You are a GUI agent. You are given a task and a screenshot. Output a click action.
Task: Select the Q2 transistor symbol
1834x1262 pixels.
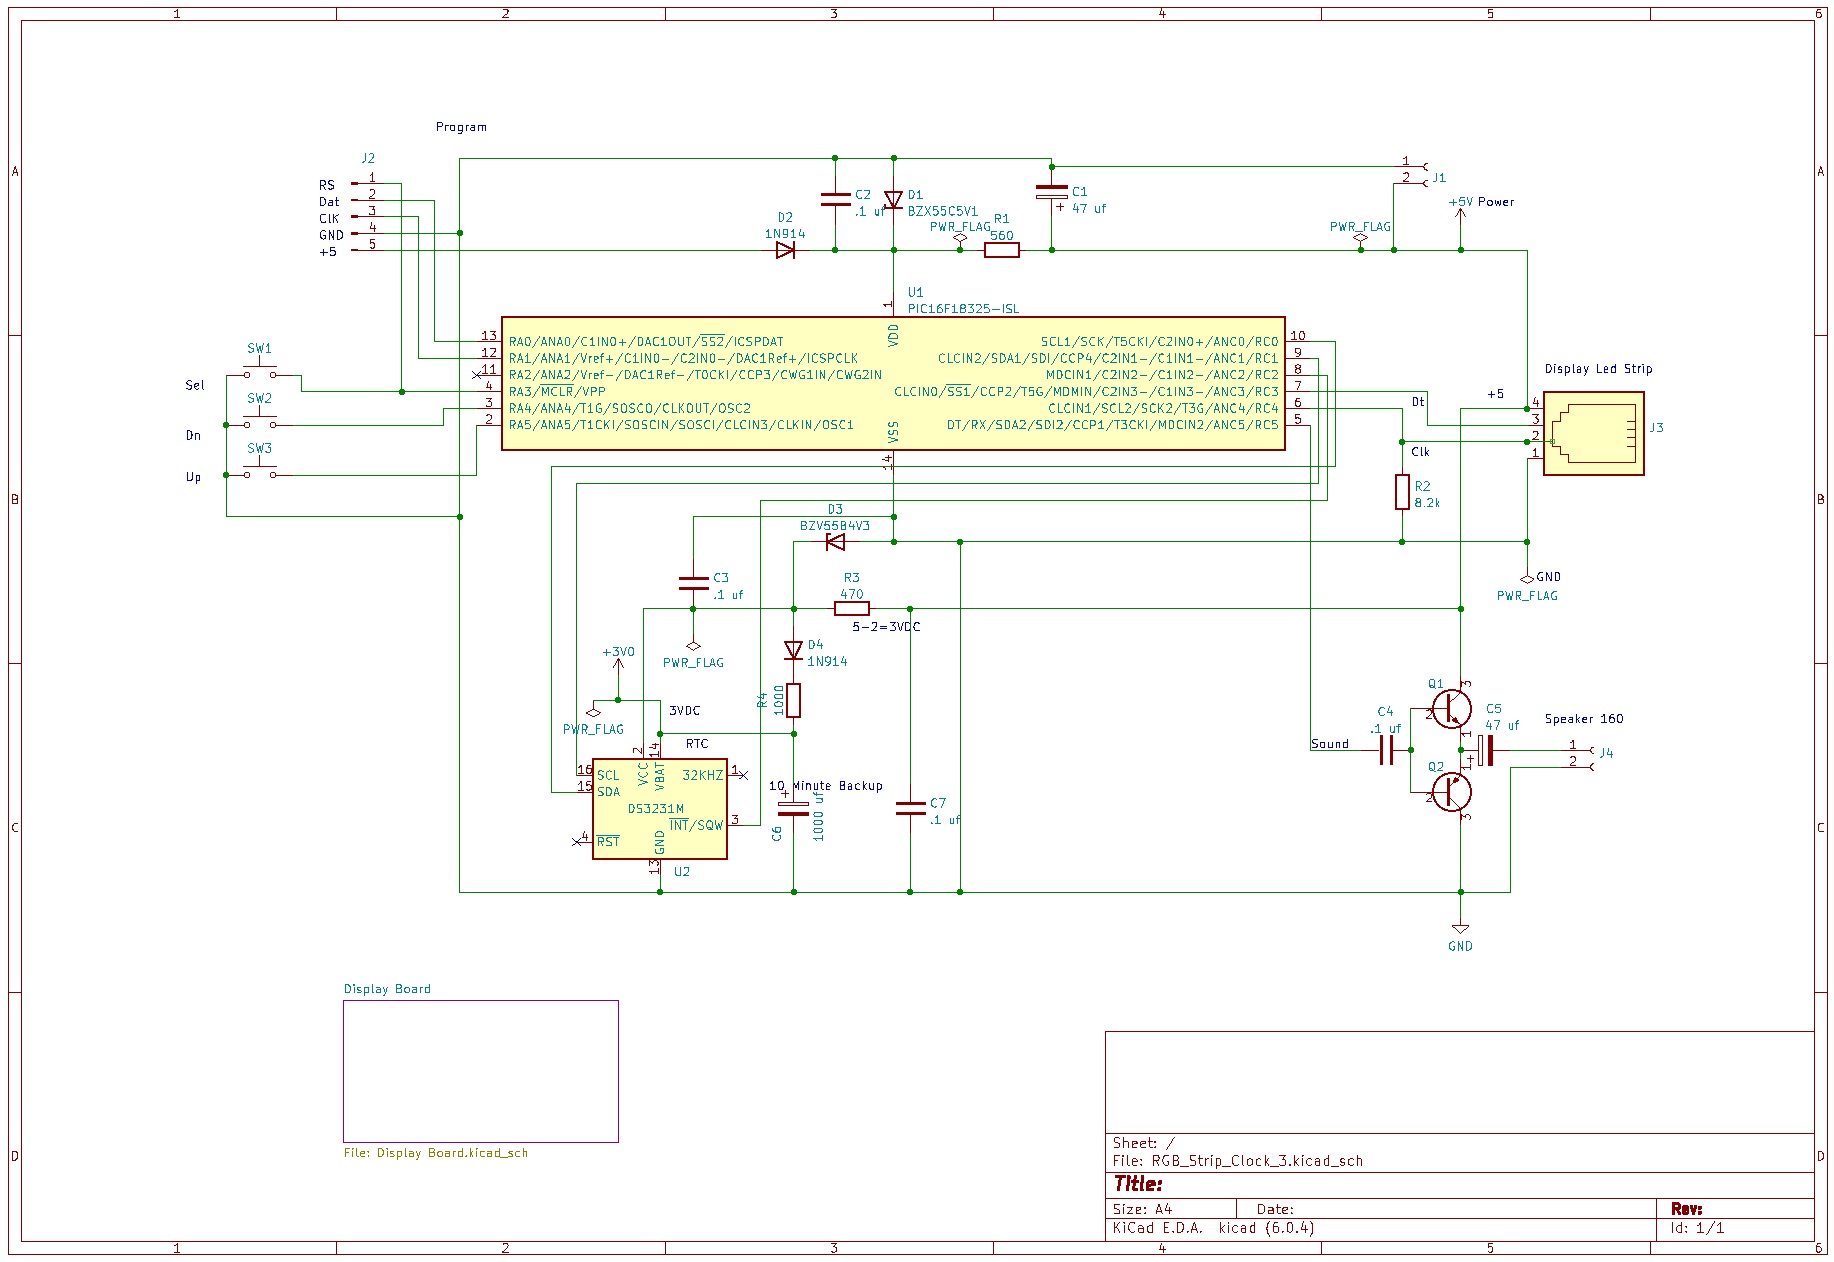tap(1451, 793)
